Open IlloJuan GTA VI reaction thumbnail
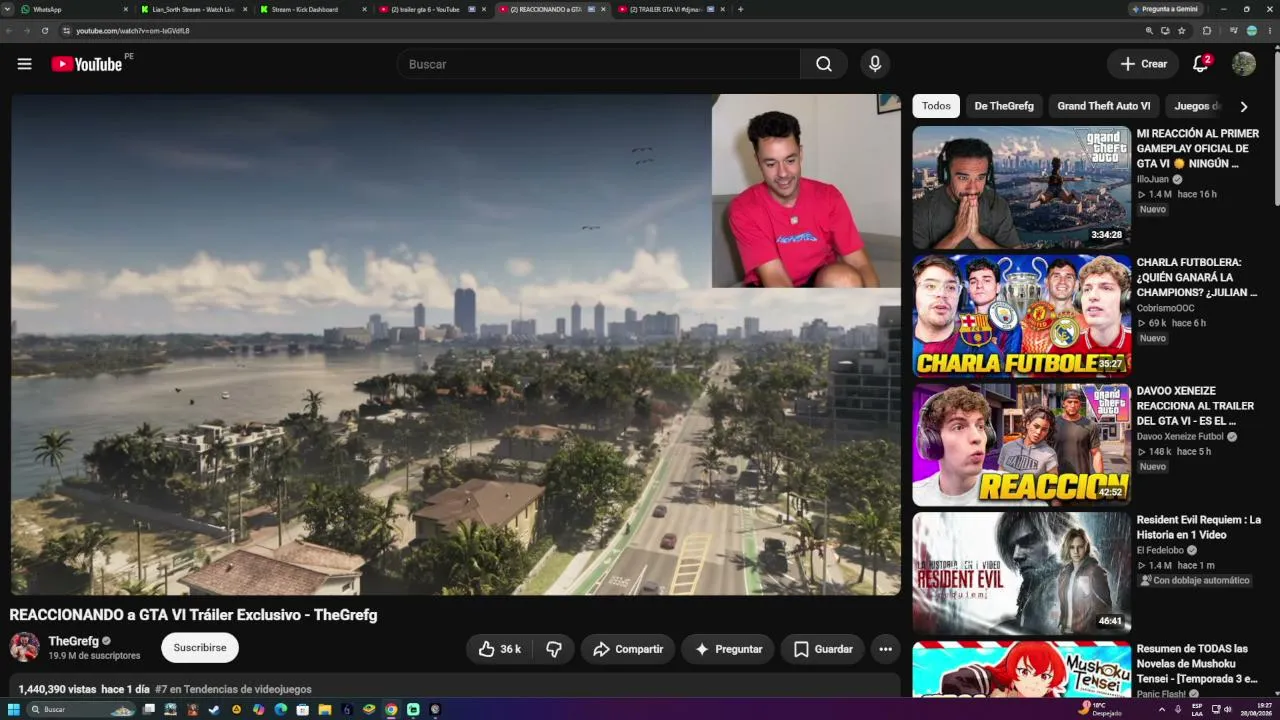The image size is (1280, 720). tap(1021, 187)
